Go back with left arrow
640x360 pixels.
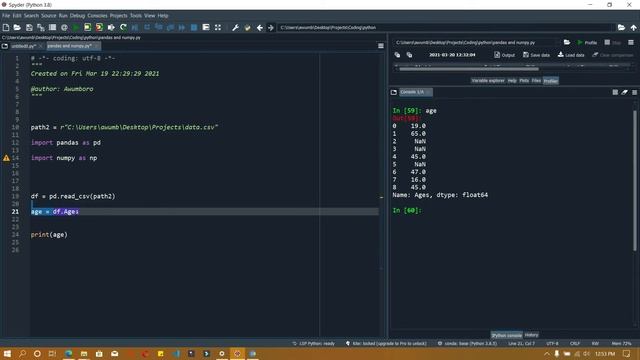260,27
